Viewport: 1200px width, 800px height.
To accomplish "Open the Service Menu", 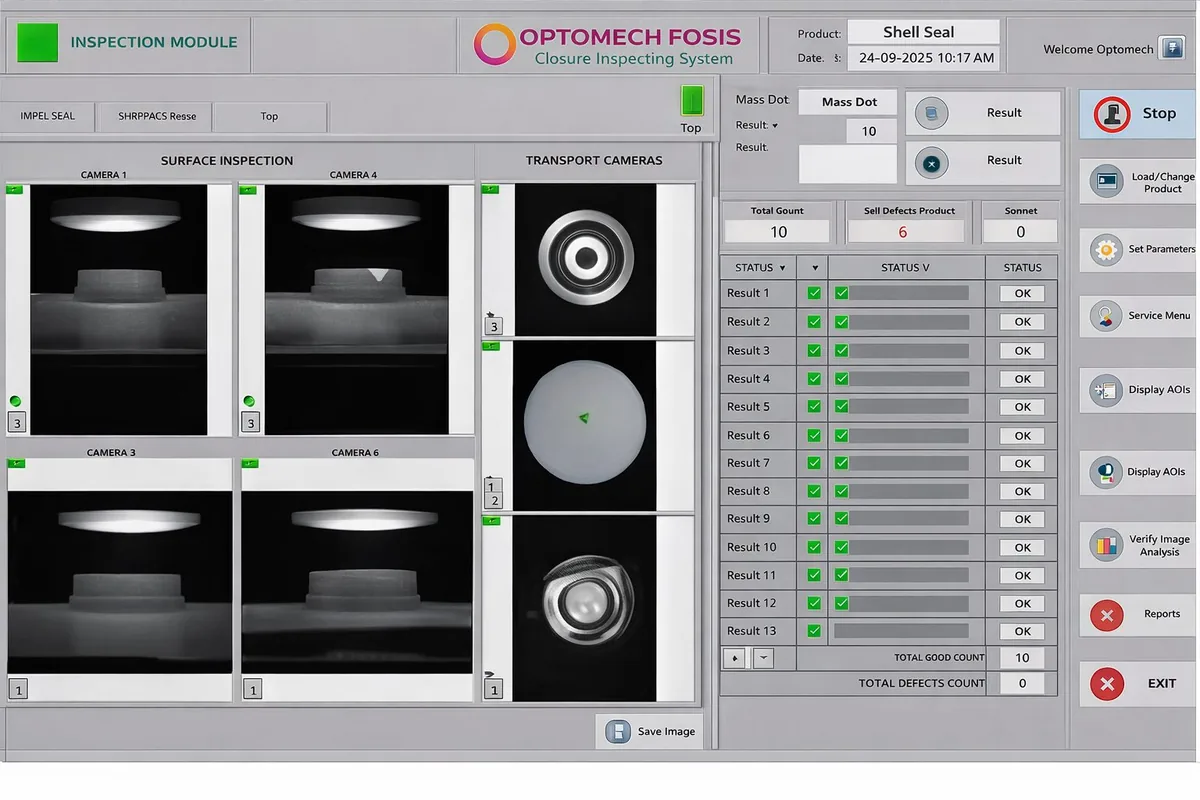I will tap(1106, 317).
